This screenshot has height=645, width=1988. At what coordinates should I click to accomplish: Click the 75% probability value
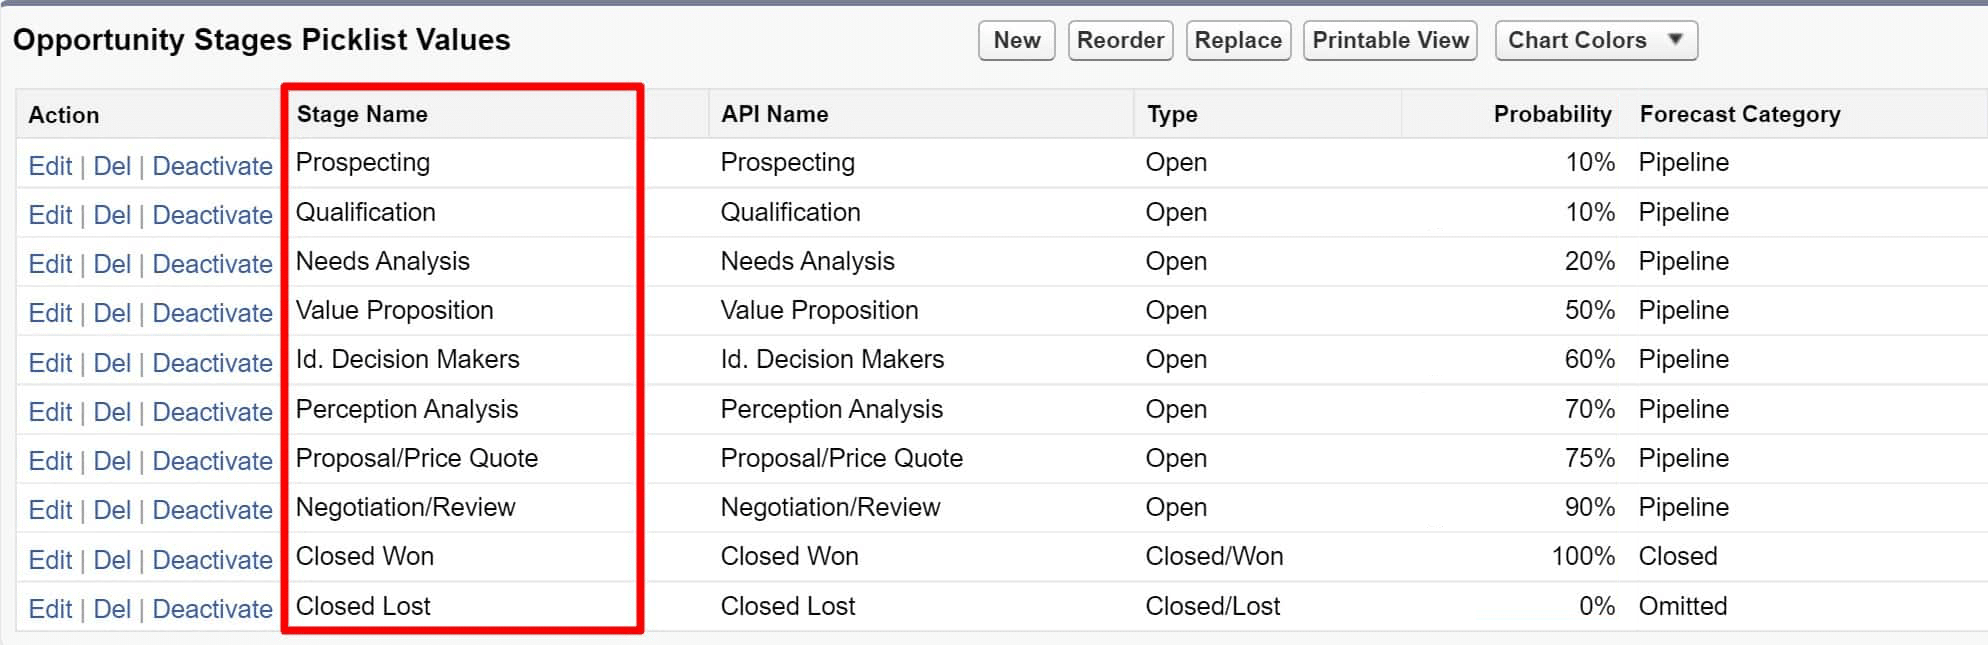[x=1590, y=458]
